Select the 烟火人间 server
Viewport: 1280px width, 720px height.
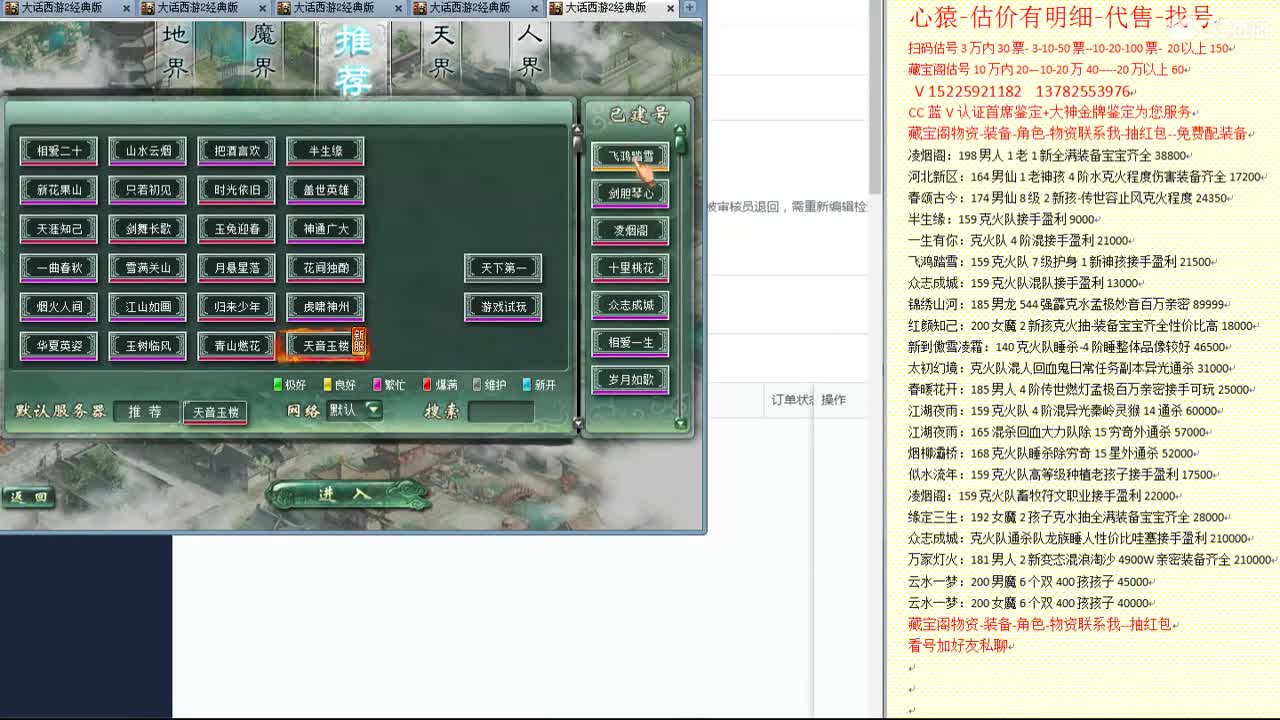(x=59, y=307)
